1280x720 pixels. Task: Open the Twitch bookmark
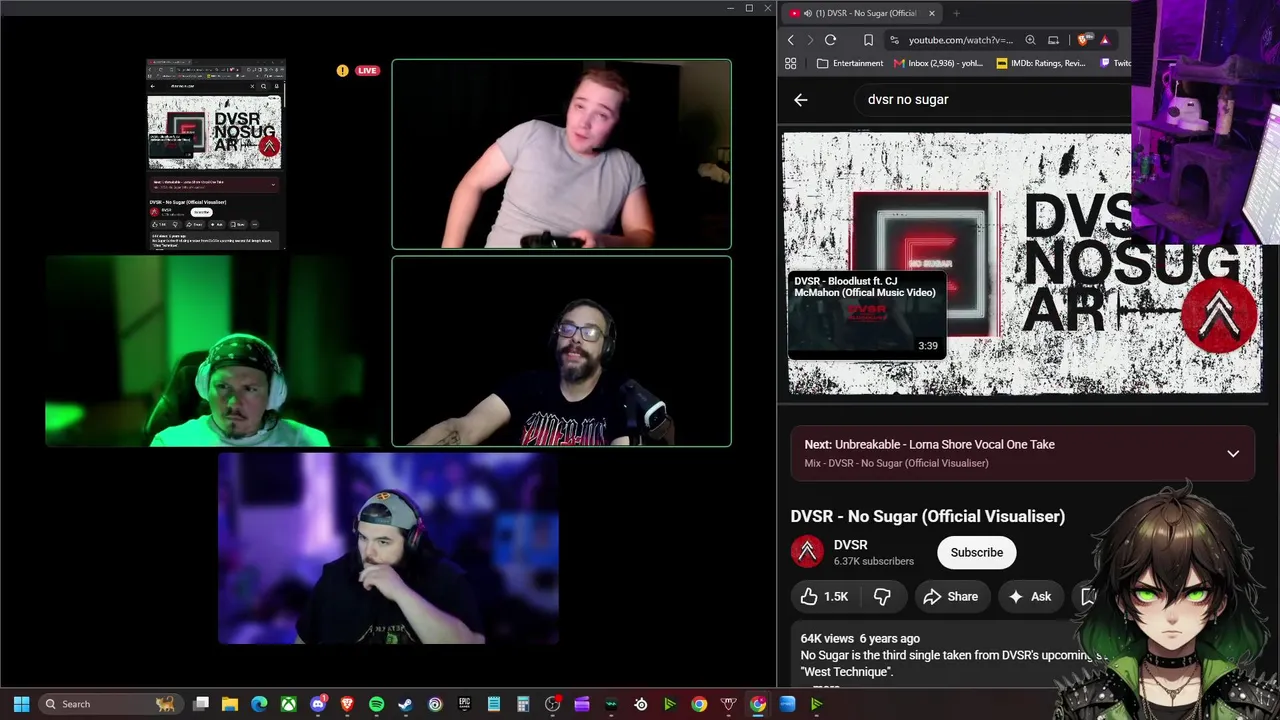1115,63
